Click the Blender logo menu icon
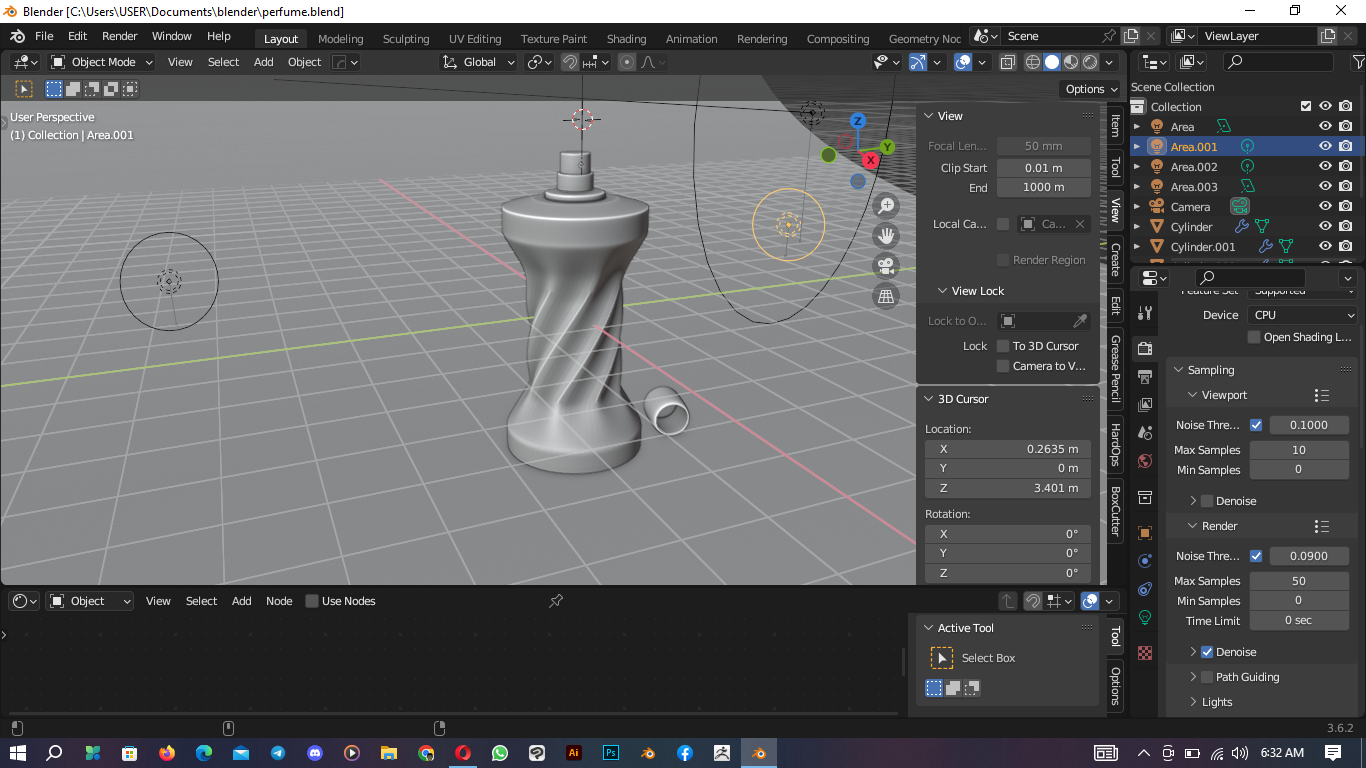 (x=18, y=36)
